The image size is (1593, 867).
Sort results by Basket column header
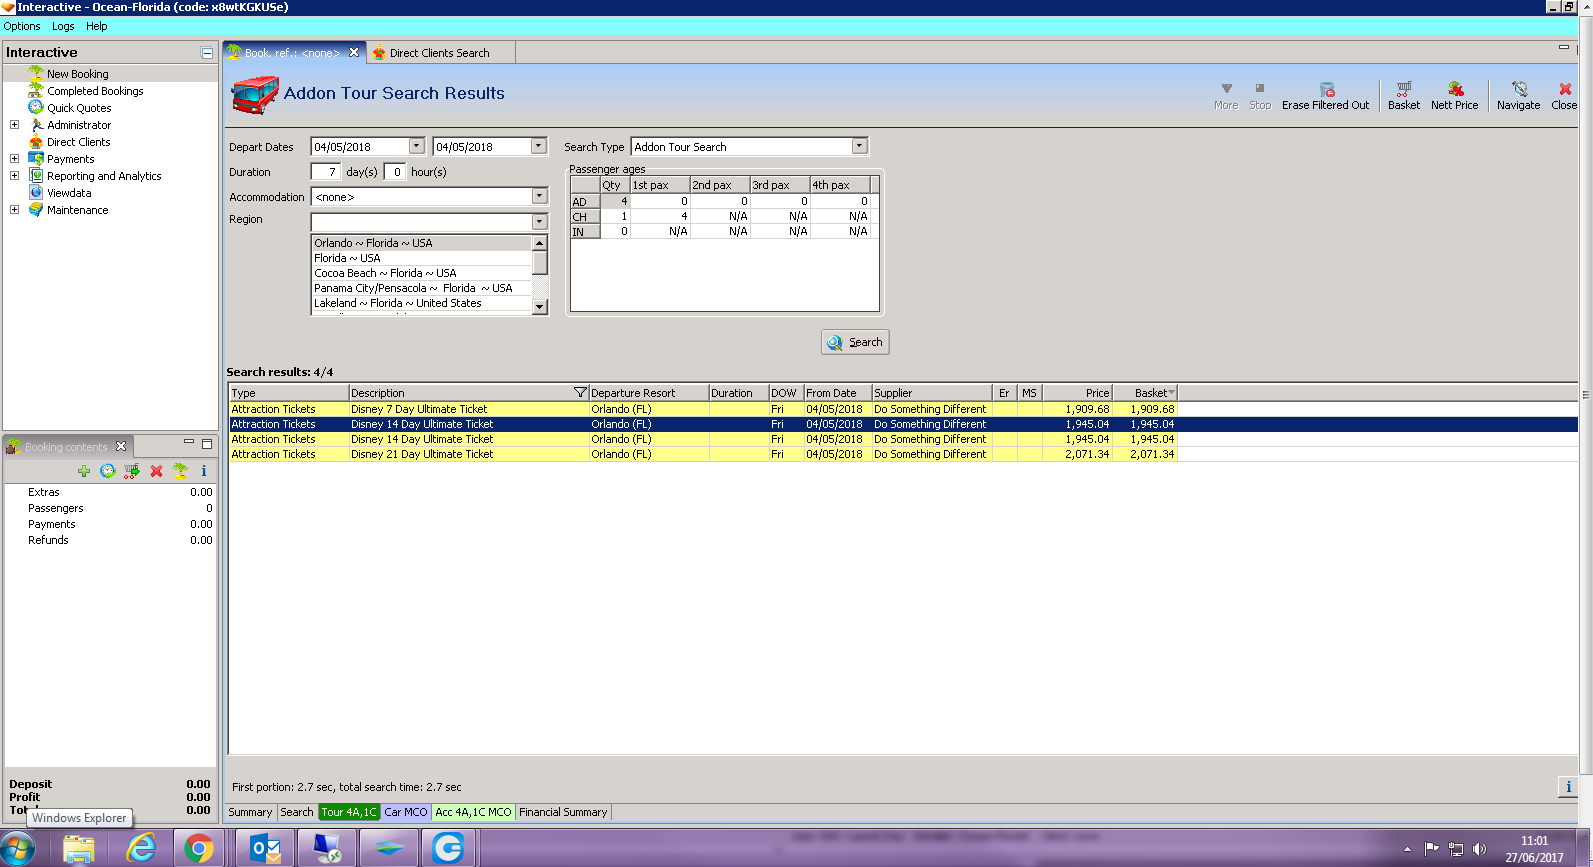(1145, 393)
